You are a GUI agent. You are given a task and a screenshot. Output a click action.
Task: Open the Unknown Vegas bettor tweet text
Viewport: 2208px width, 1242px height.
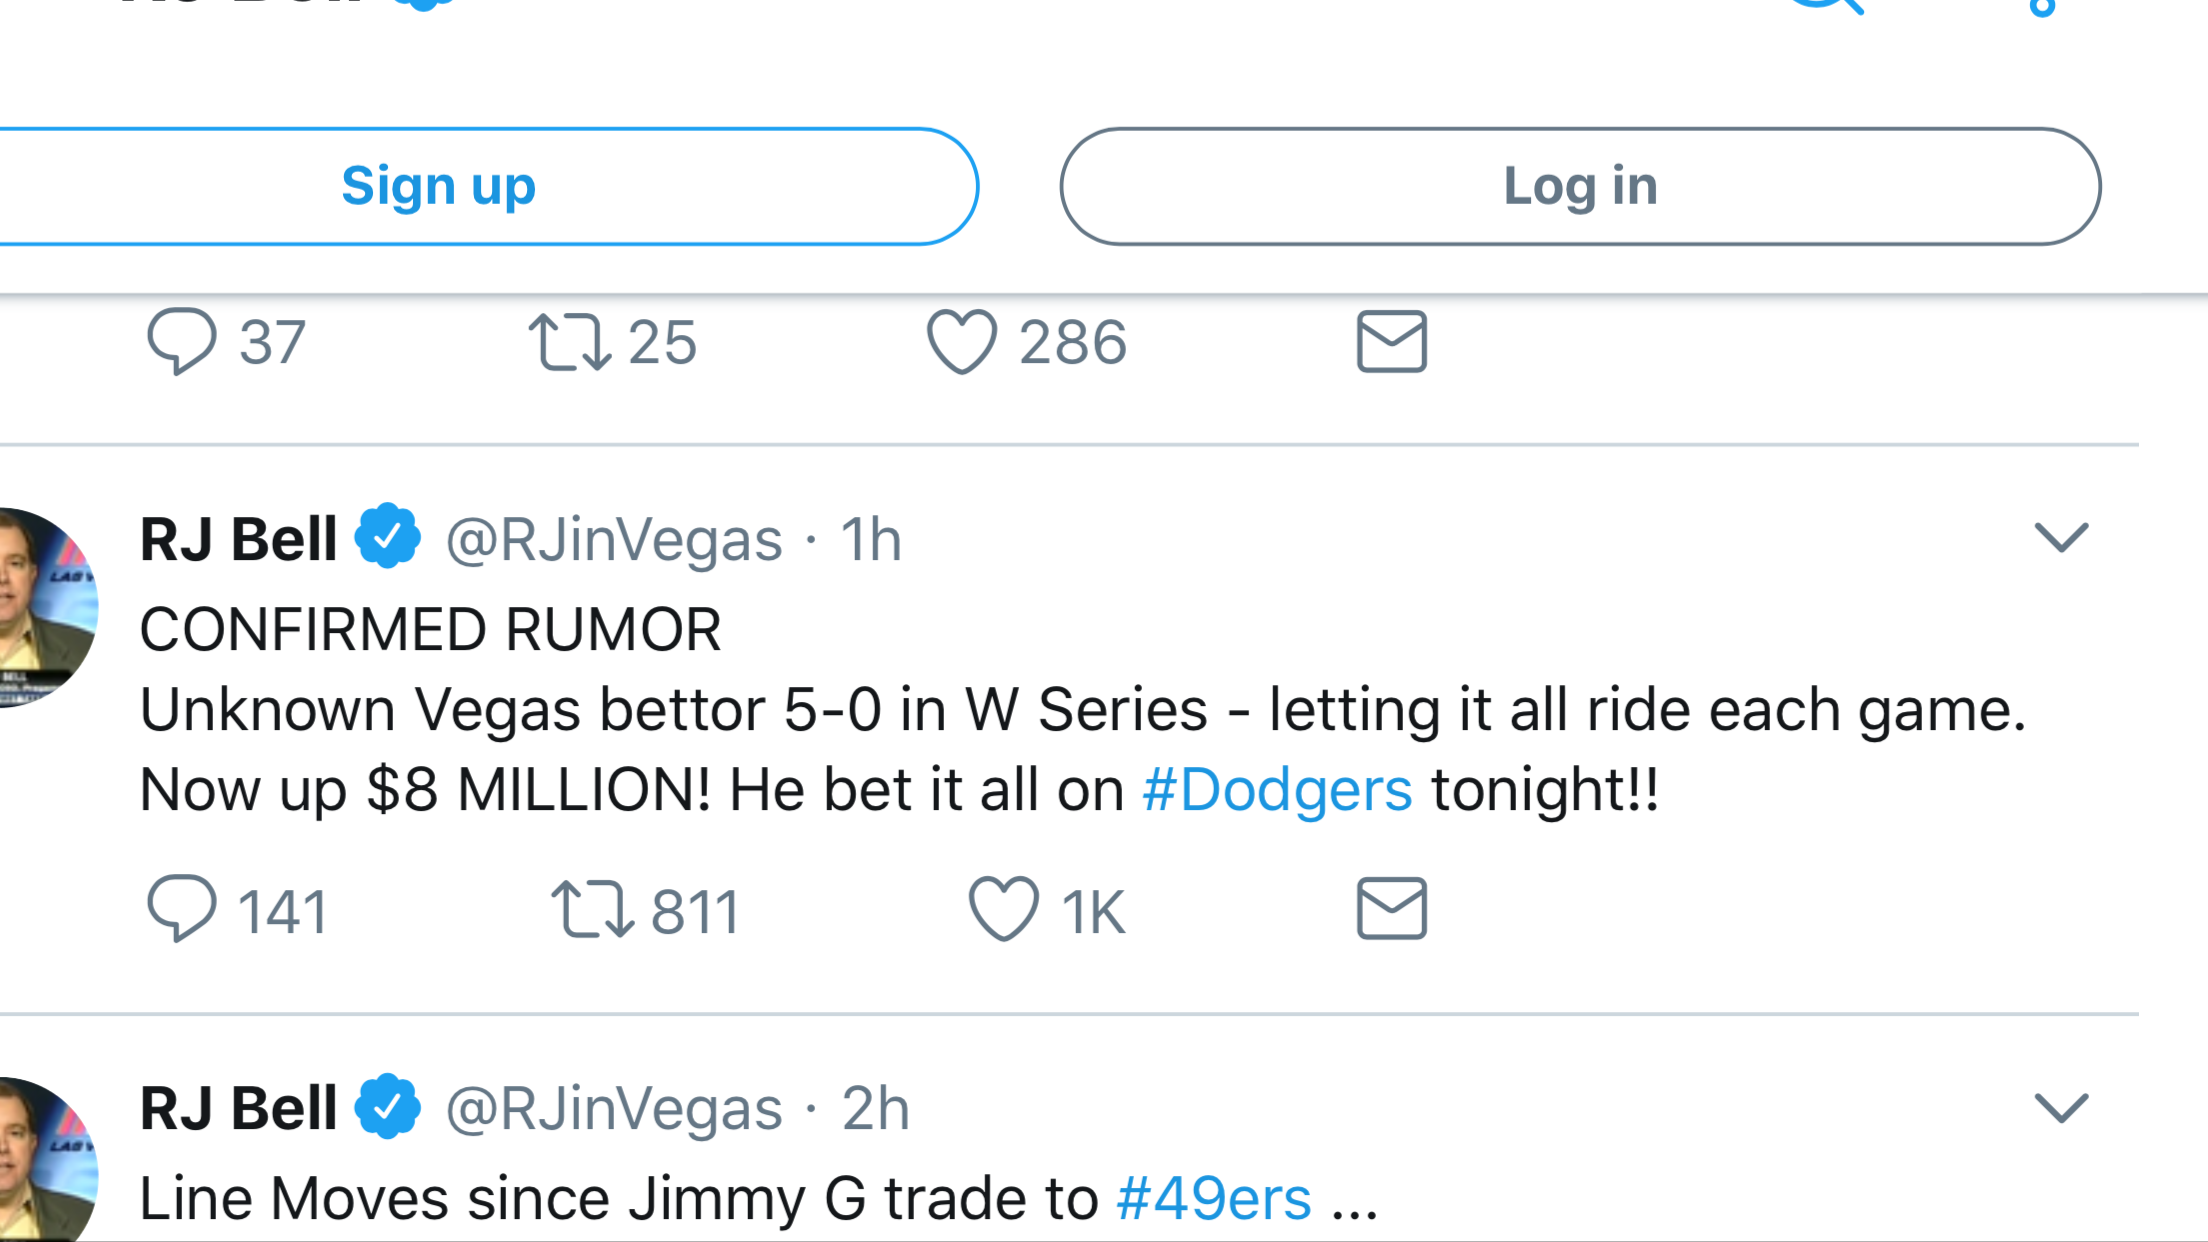(x=1080, y=712)
